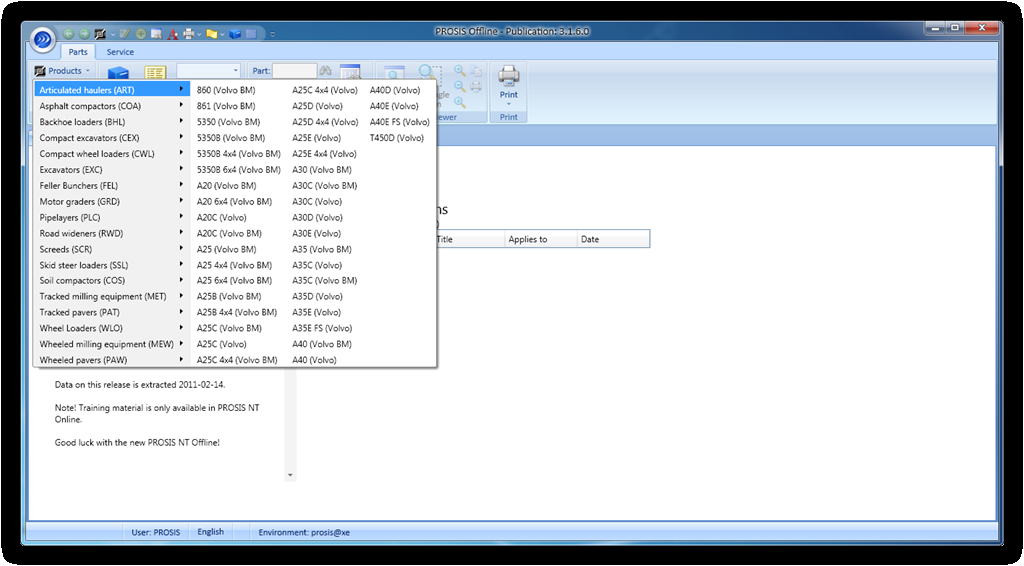
Task: Click the large Print button icon
Action: click(x=509, y=76)
